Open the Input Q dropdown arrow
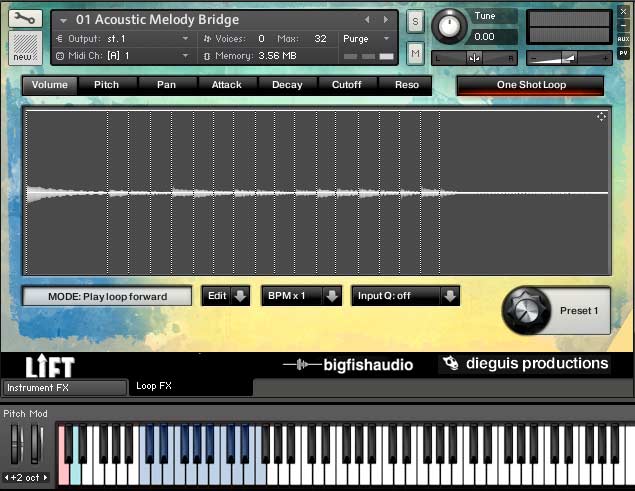This screenshot has height=491, width=635. (450, 296)
